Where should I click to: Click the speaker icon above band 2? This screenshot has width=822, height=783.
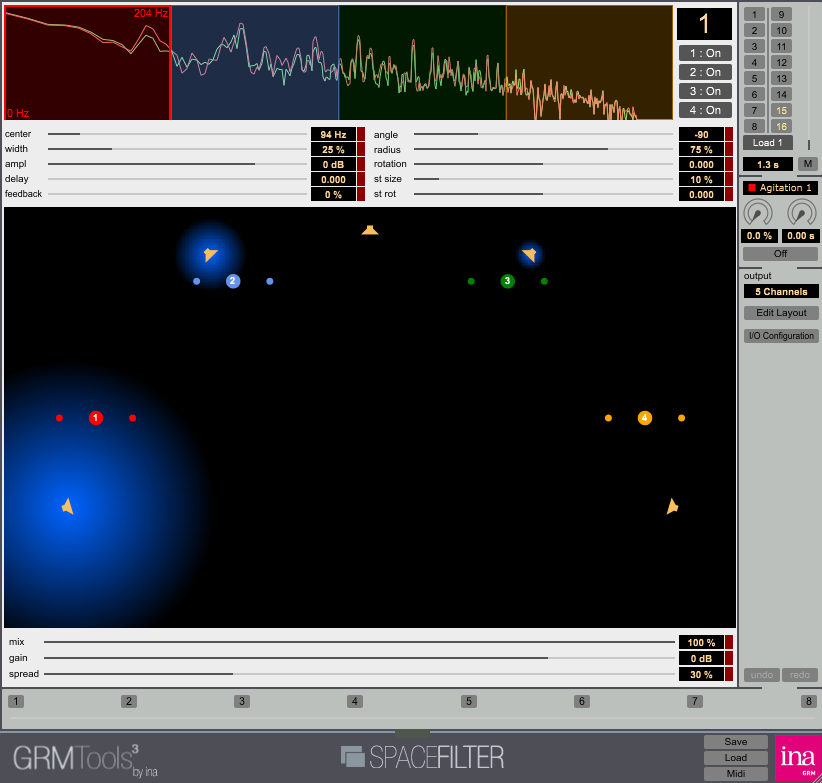point(210,254)
